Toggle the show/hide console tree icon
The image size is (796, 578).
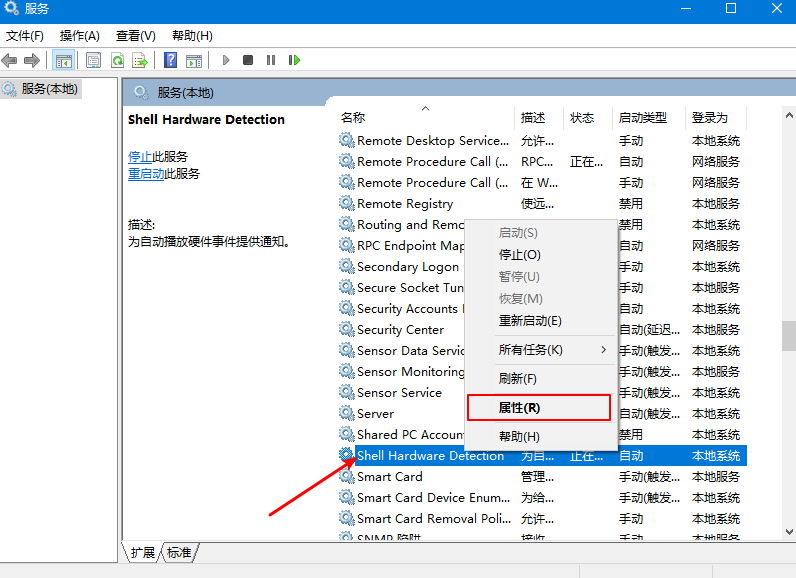[x=64, y=60]
